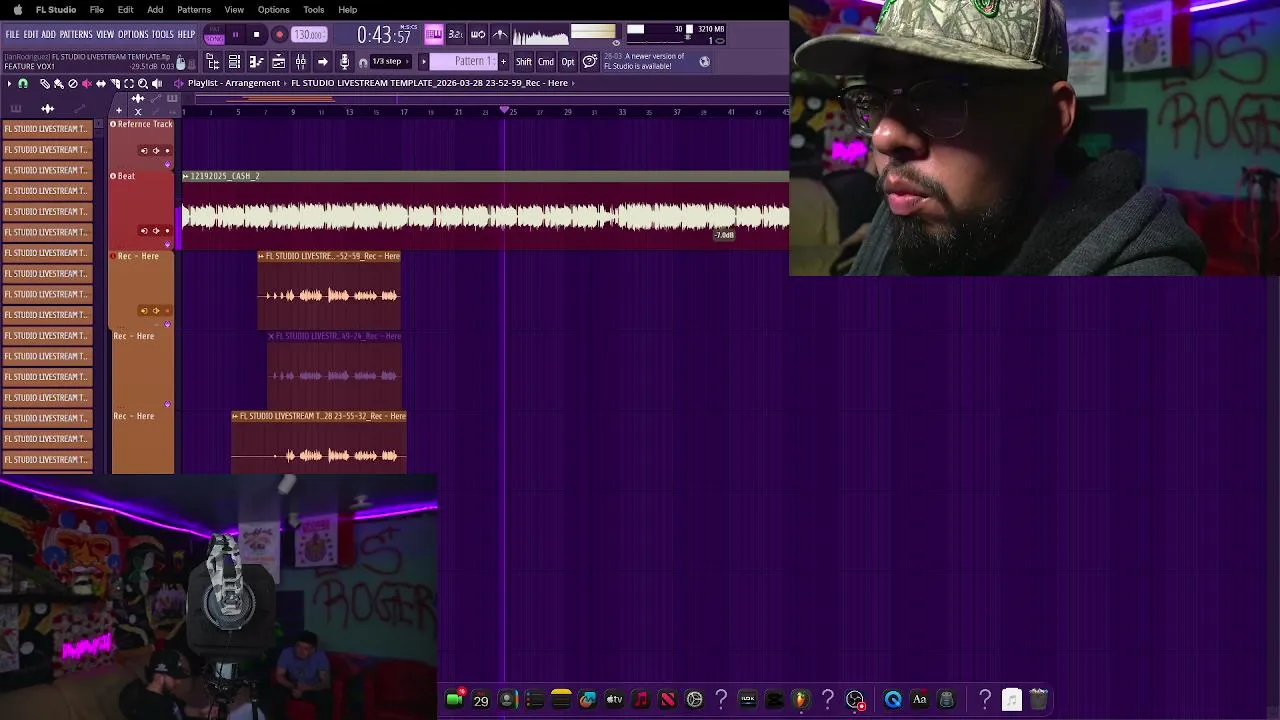Click the loop recording icon
1280x720 pixels.
[478, 34]
